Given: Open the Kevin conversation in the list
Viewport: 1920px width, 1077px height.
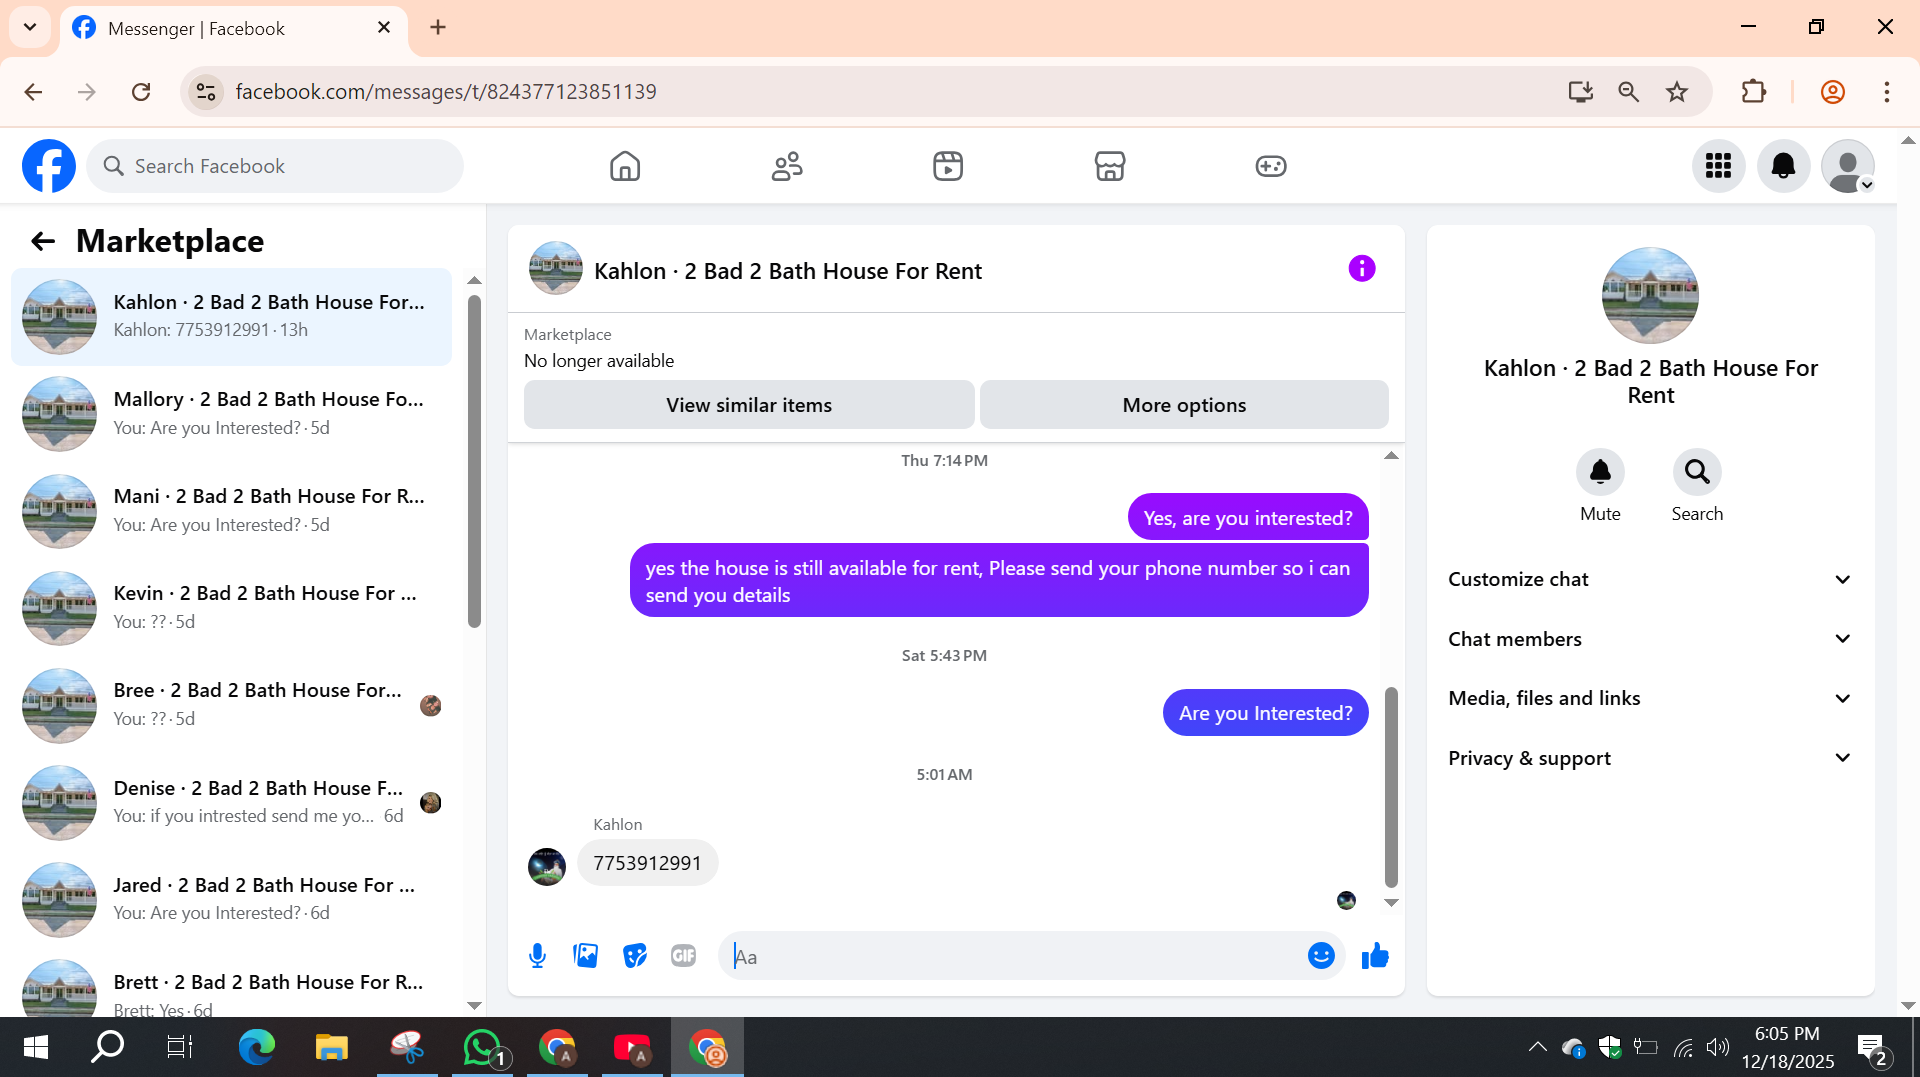Looking at the screenshot, I should point(232,607).
